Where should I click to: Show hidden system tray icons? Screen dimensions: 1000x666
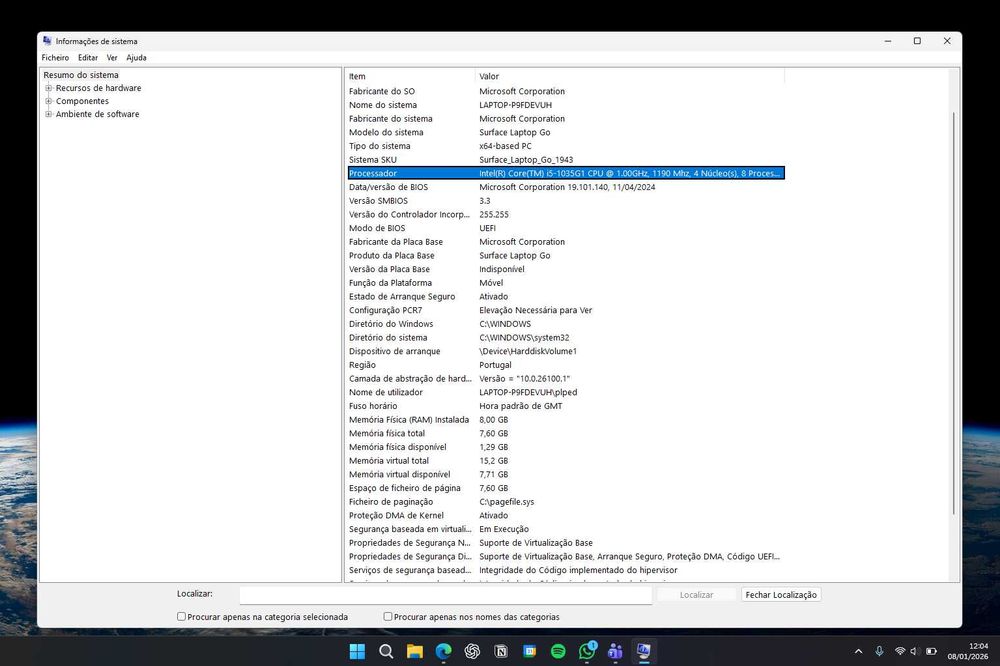858,651
